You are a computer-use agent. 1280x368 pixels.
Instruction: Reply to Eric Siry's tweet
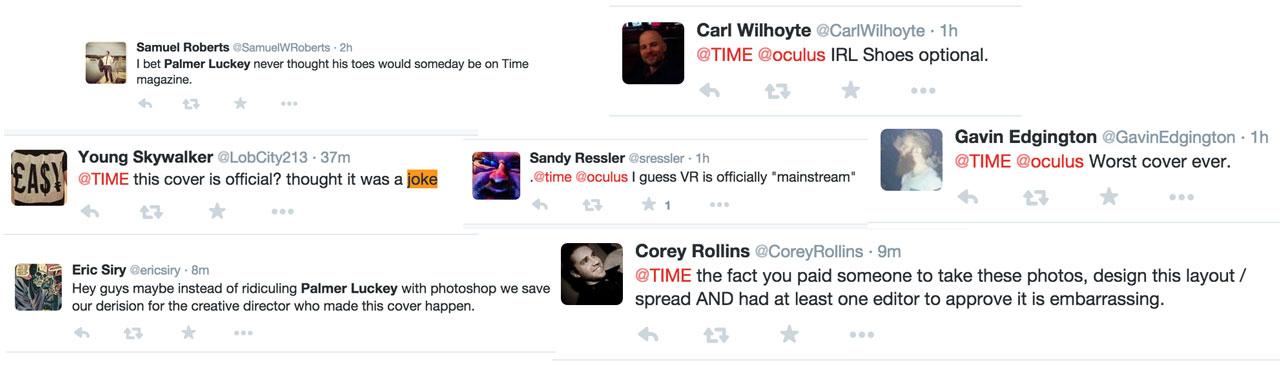pos(82,333)
